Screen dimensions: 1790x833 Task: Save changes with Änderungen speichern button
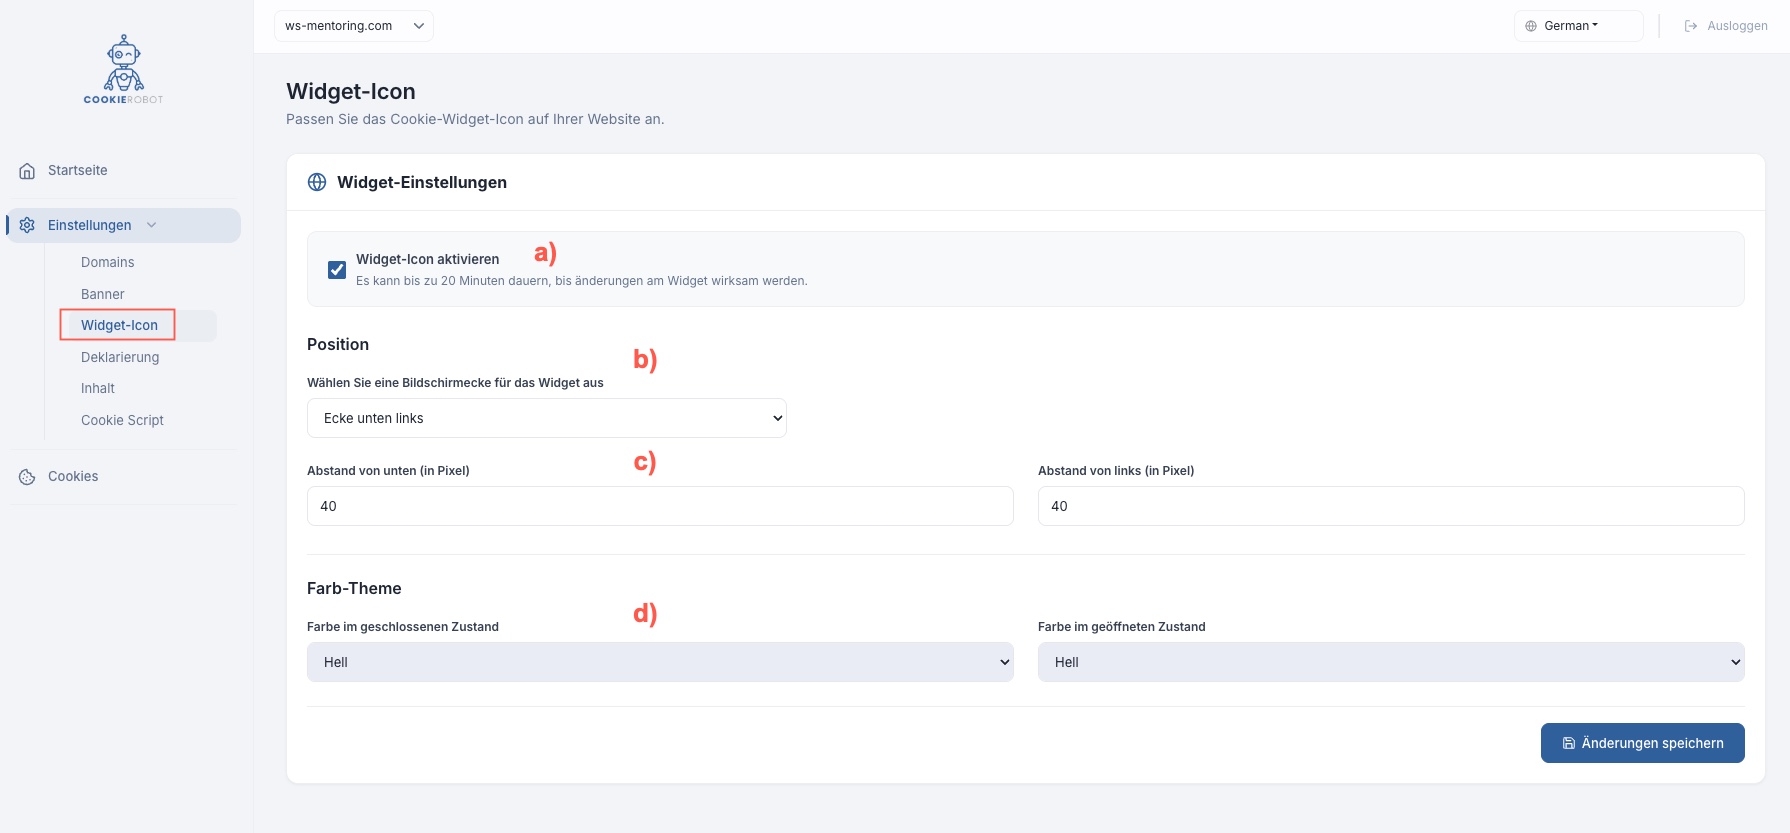1642,743
